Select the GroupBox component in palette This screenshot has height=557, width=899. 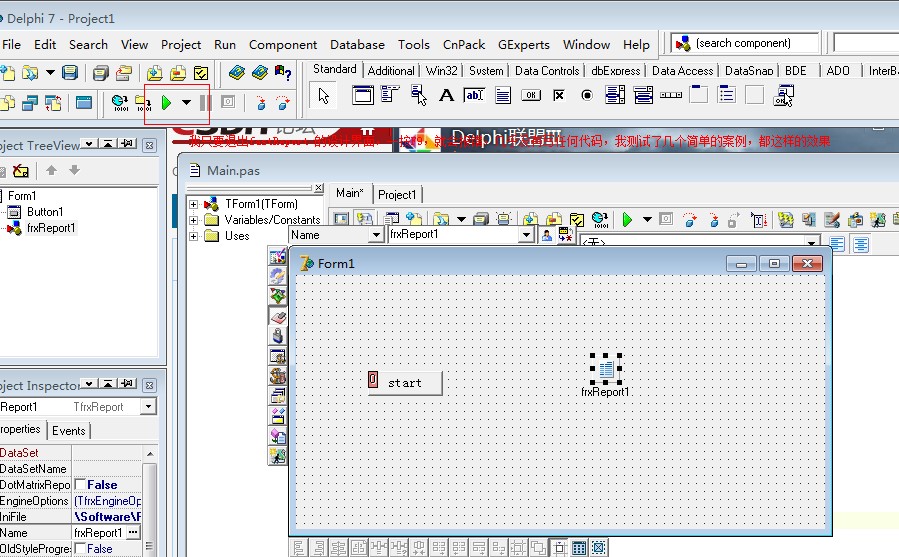pyautogui.click(x=698, y=94)
